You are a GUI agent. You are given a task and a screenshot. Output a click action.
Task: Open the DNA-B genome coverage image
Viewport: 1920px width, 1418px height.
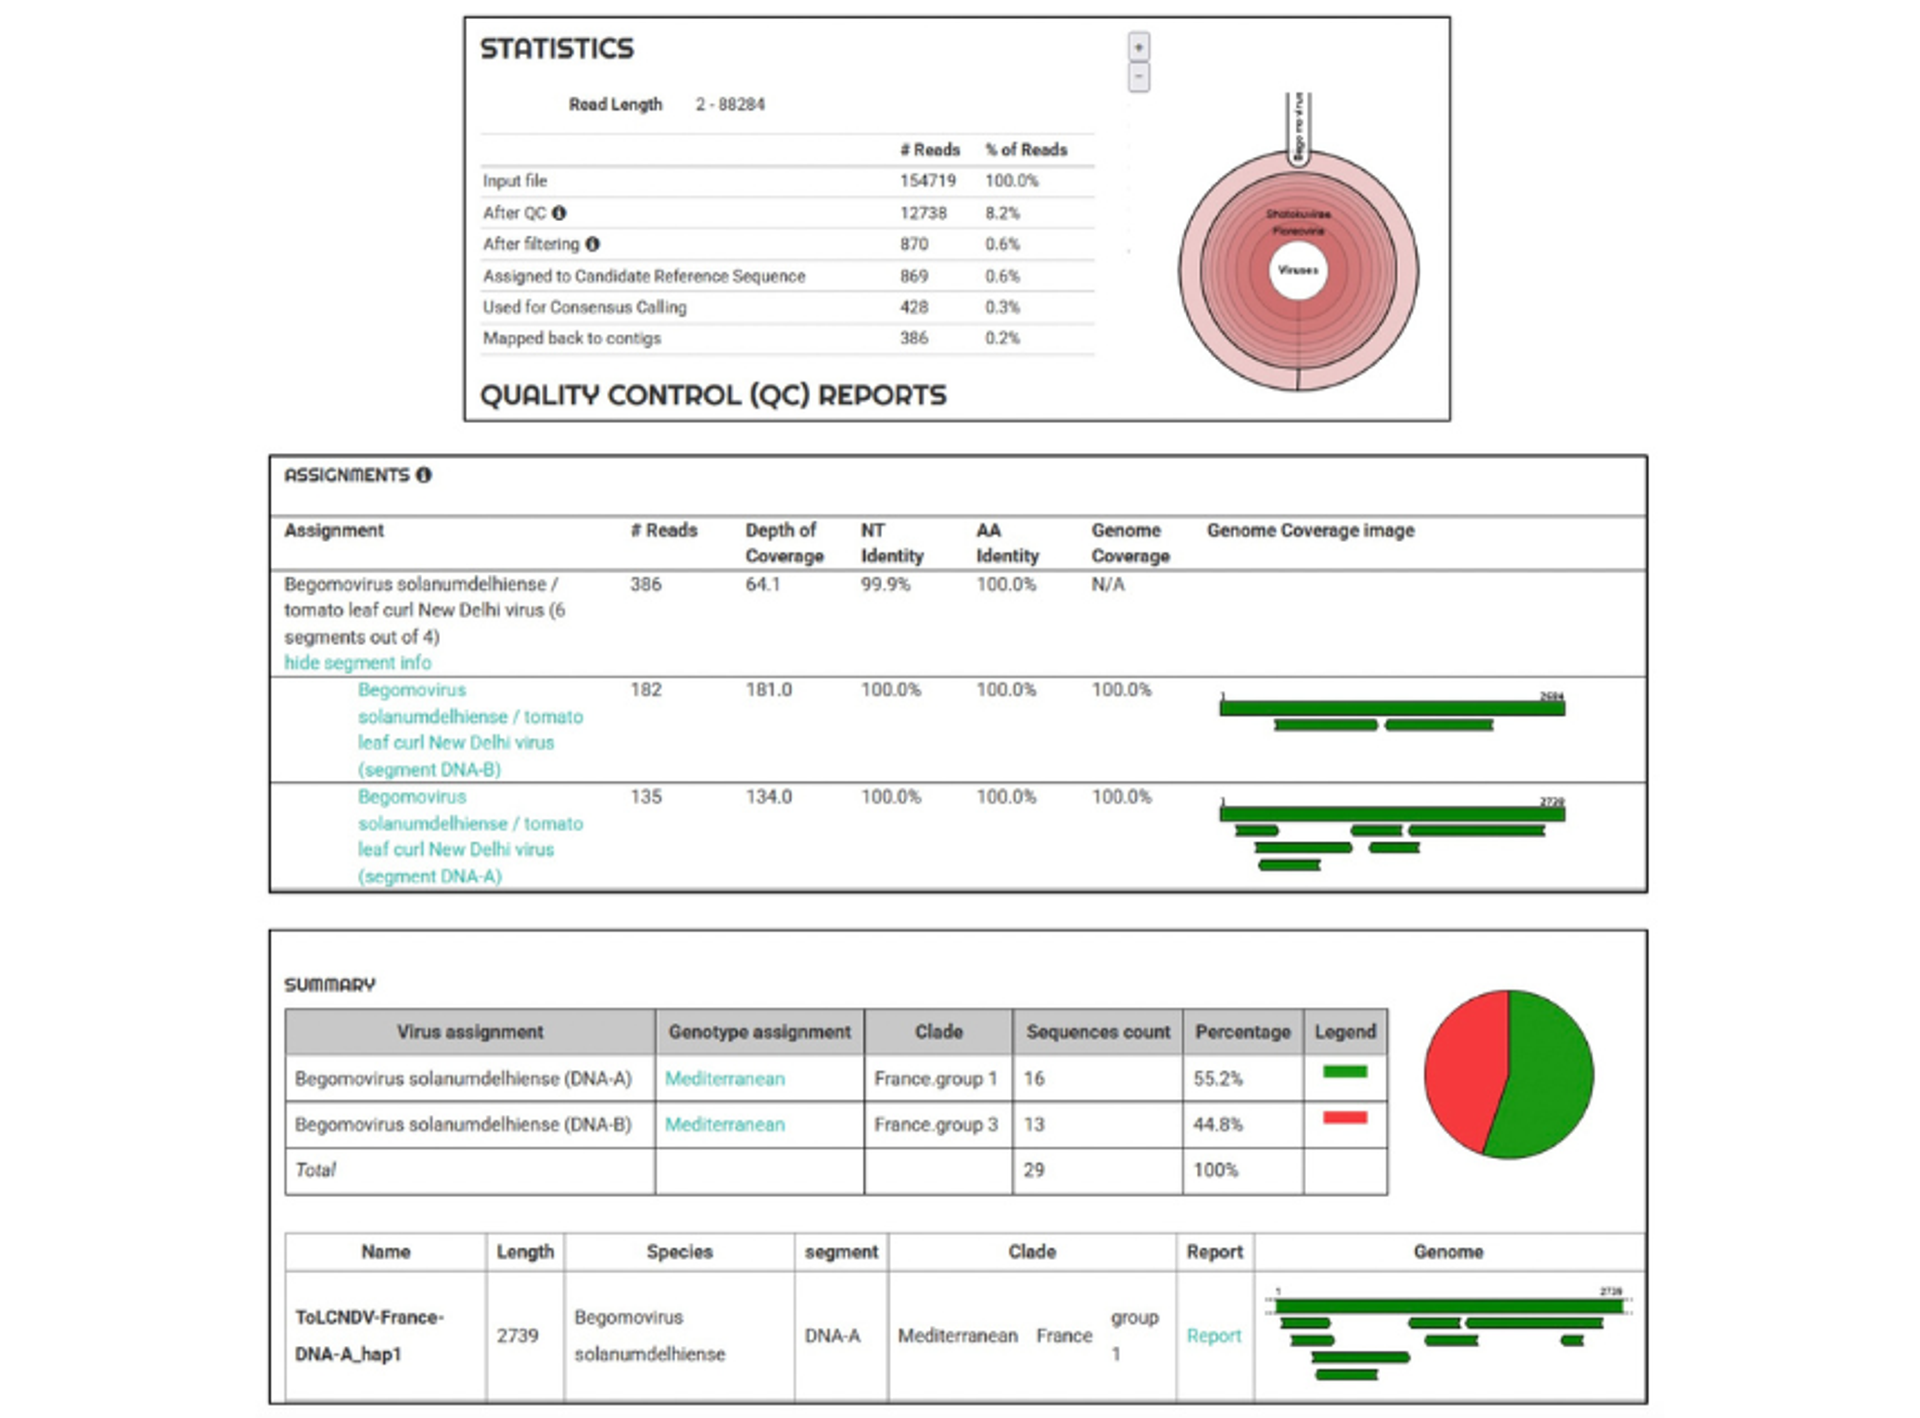[x=1392, y=710]
